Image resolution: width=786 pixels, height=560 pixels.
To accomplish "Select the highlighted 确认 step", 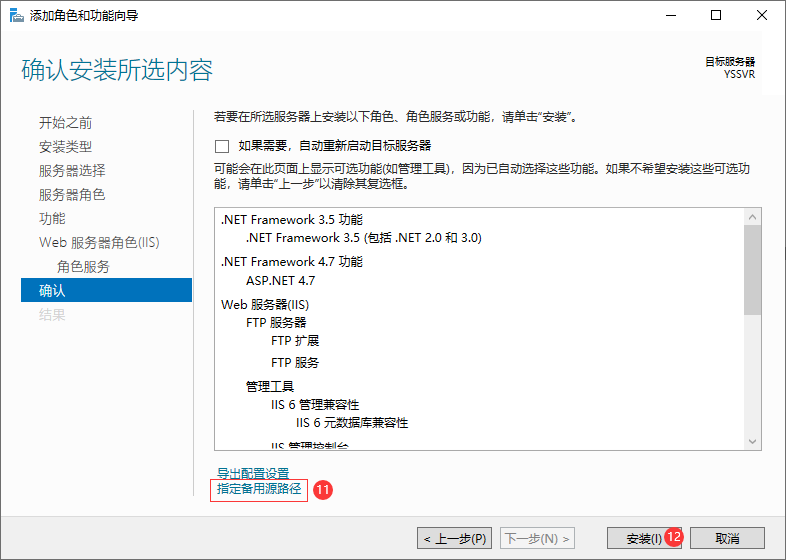I will coord(106,290).
